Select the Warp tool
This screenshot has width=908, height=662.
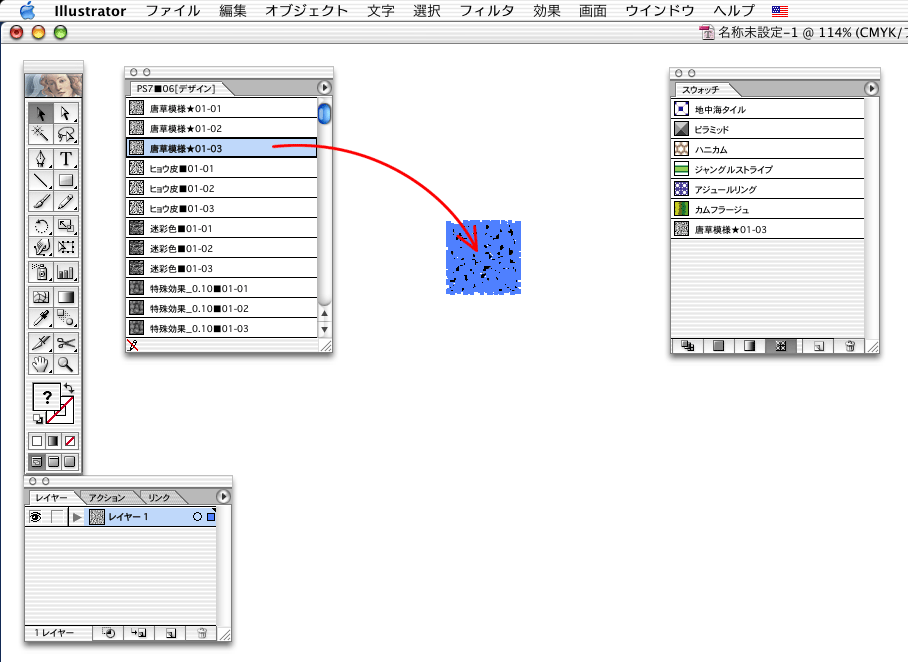pyautogui.click(x=41, y=247)
